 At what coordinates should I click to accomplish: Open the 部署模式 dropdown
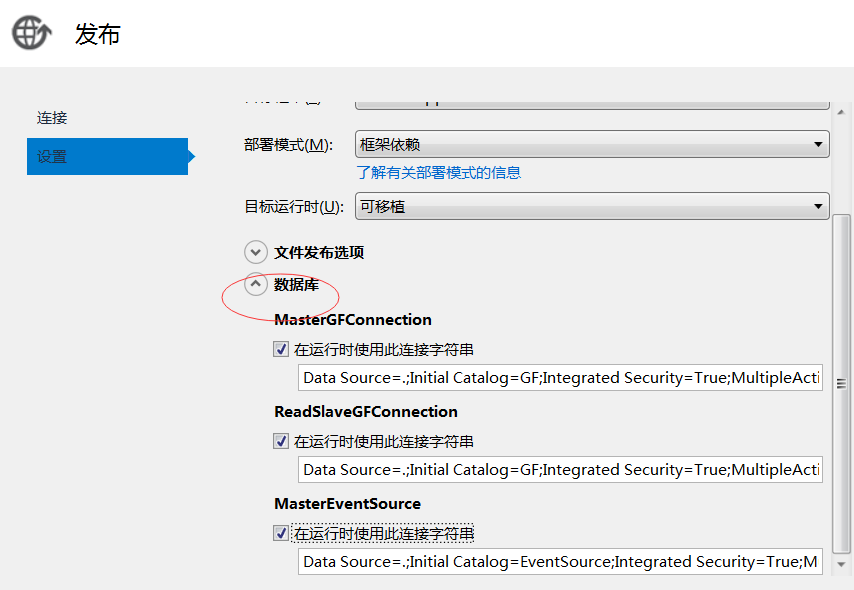pyautogui.click(x=592, y=145)
